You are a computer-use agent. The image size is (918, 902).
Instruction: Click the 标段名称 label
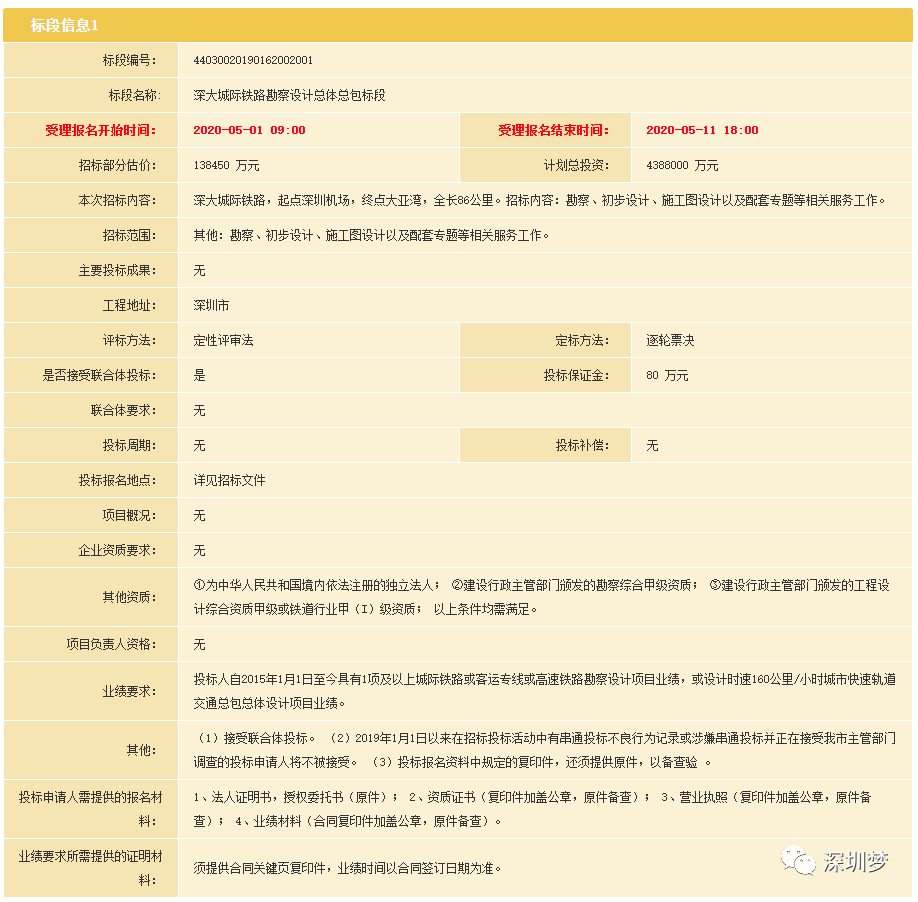coord(134,95)
